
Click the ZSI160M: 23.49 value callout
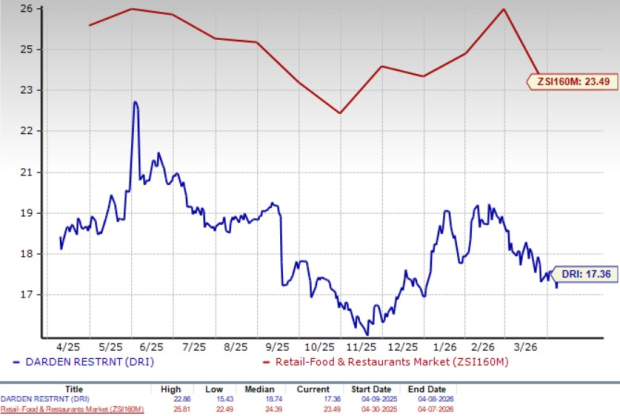(570, 81)
